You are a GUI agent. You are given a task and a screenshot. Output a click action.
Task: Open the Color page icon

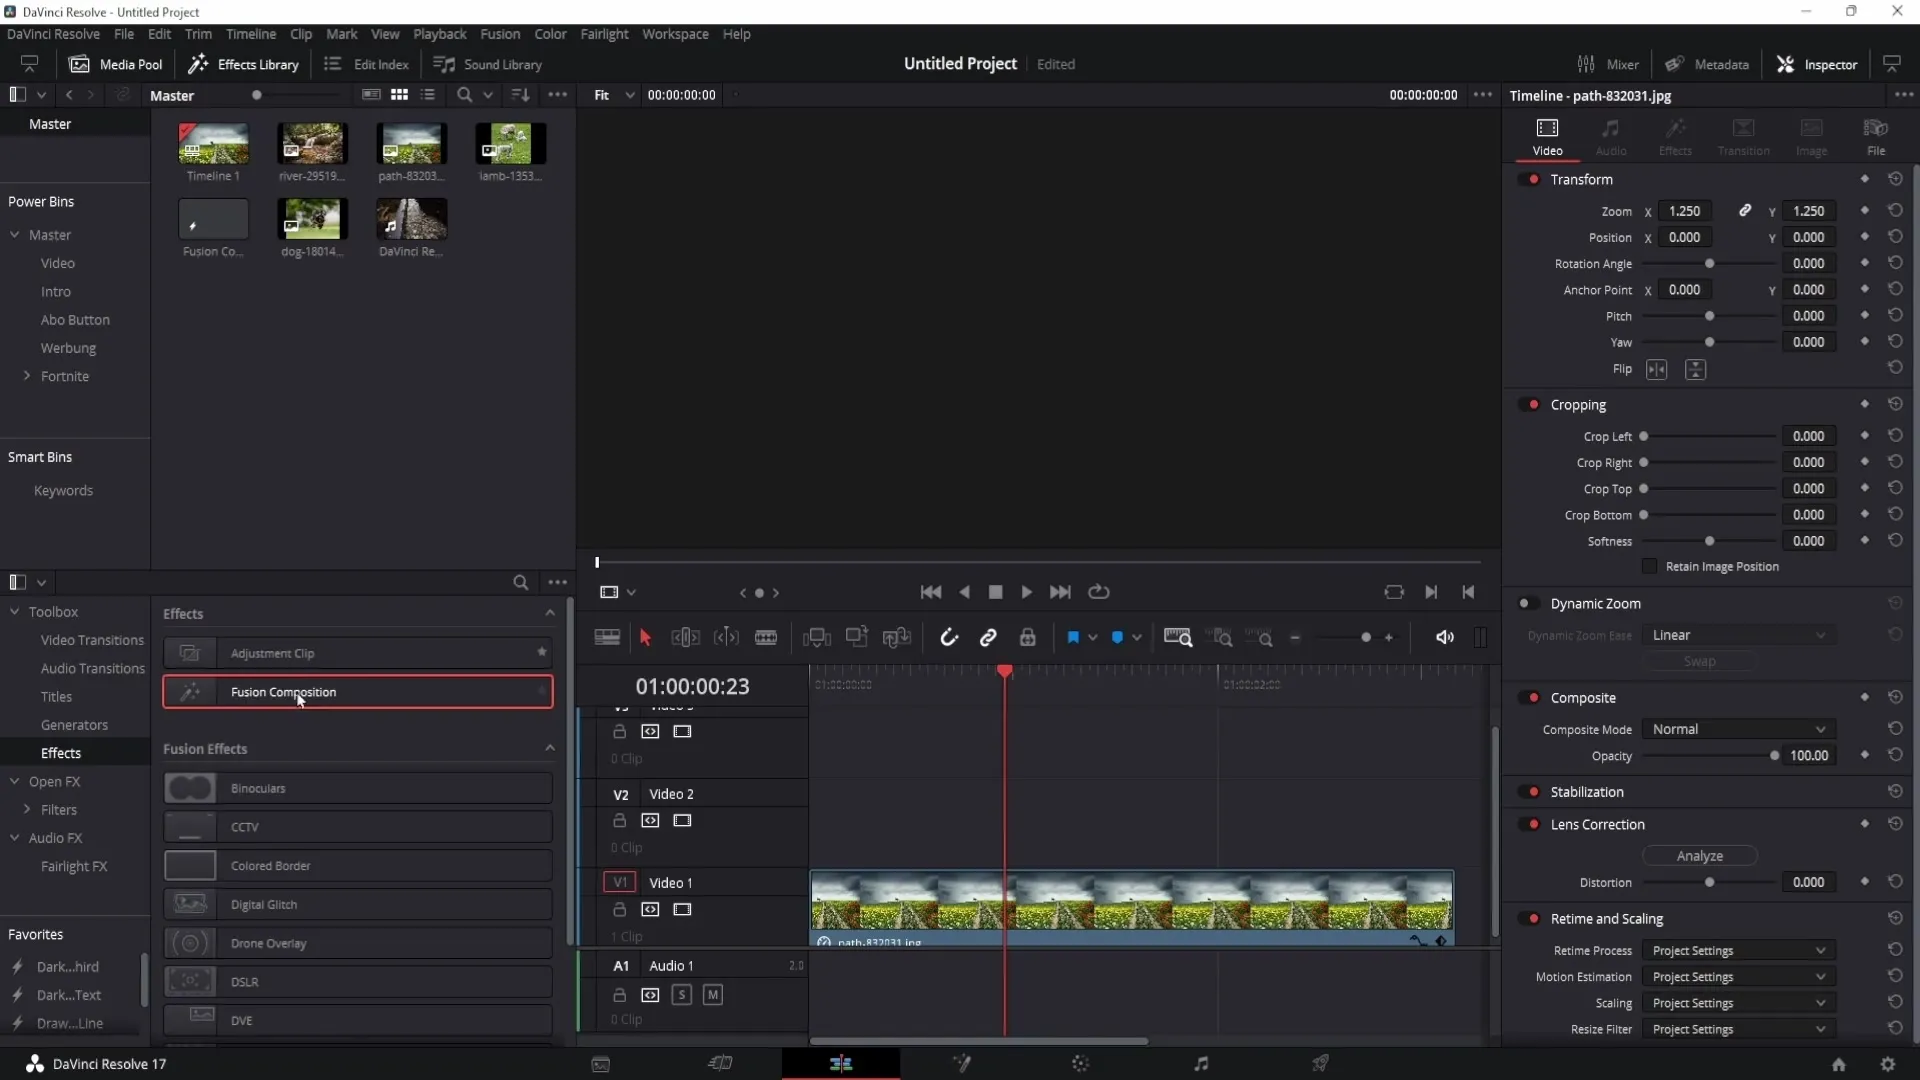point(1080,1064)
